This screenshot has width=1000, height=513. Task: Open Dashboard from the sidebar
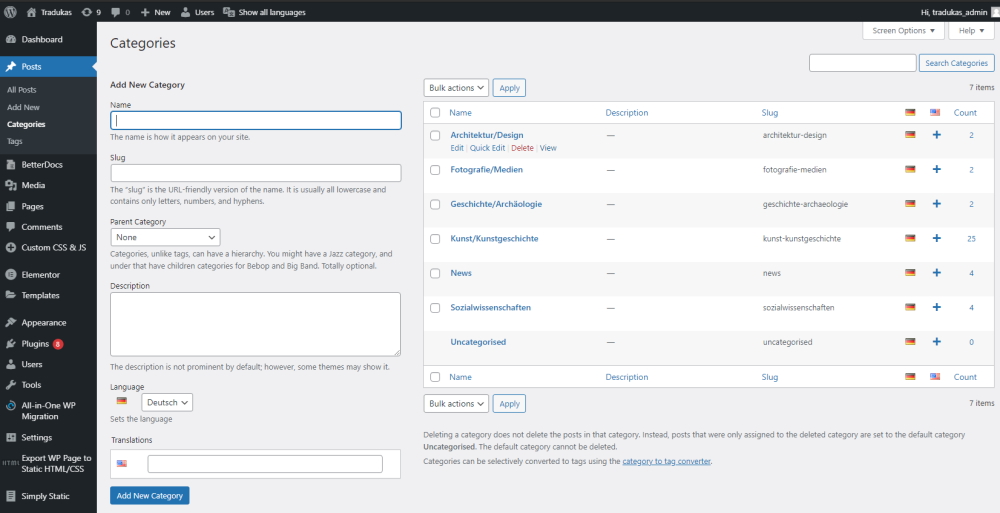point(48,39)
